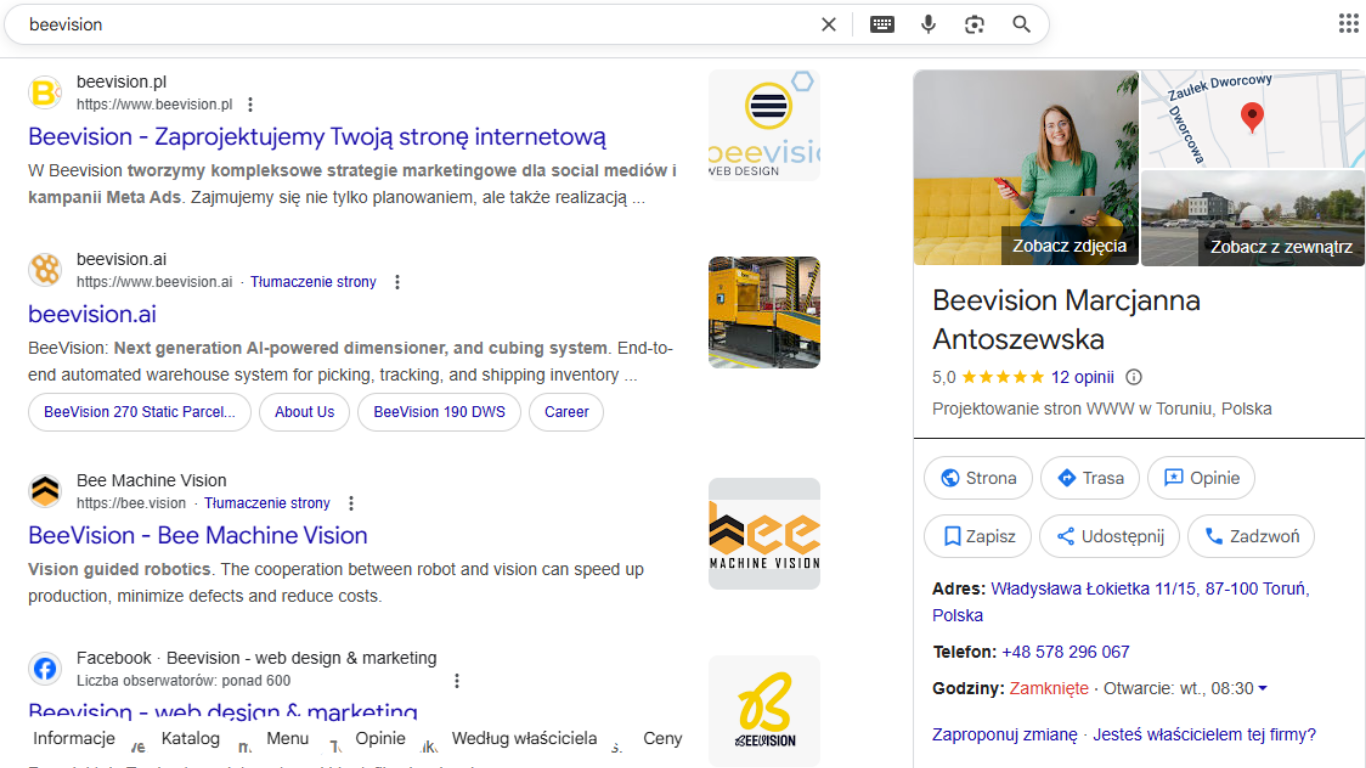Open the 'Zobacz z zewnątrz' street view photo
The width and height of the screenshot is (1366, 768).
tap(1253, 218)
